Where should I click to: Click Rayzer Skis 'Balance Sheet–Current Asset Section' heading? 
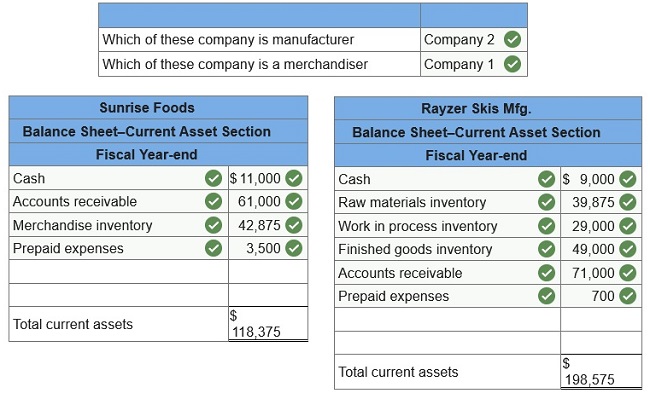tap(476, 132)
